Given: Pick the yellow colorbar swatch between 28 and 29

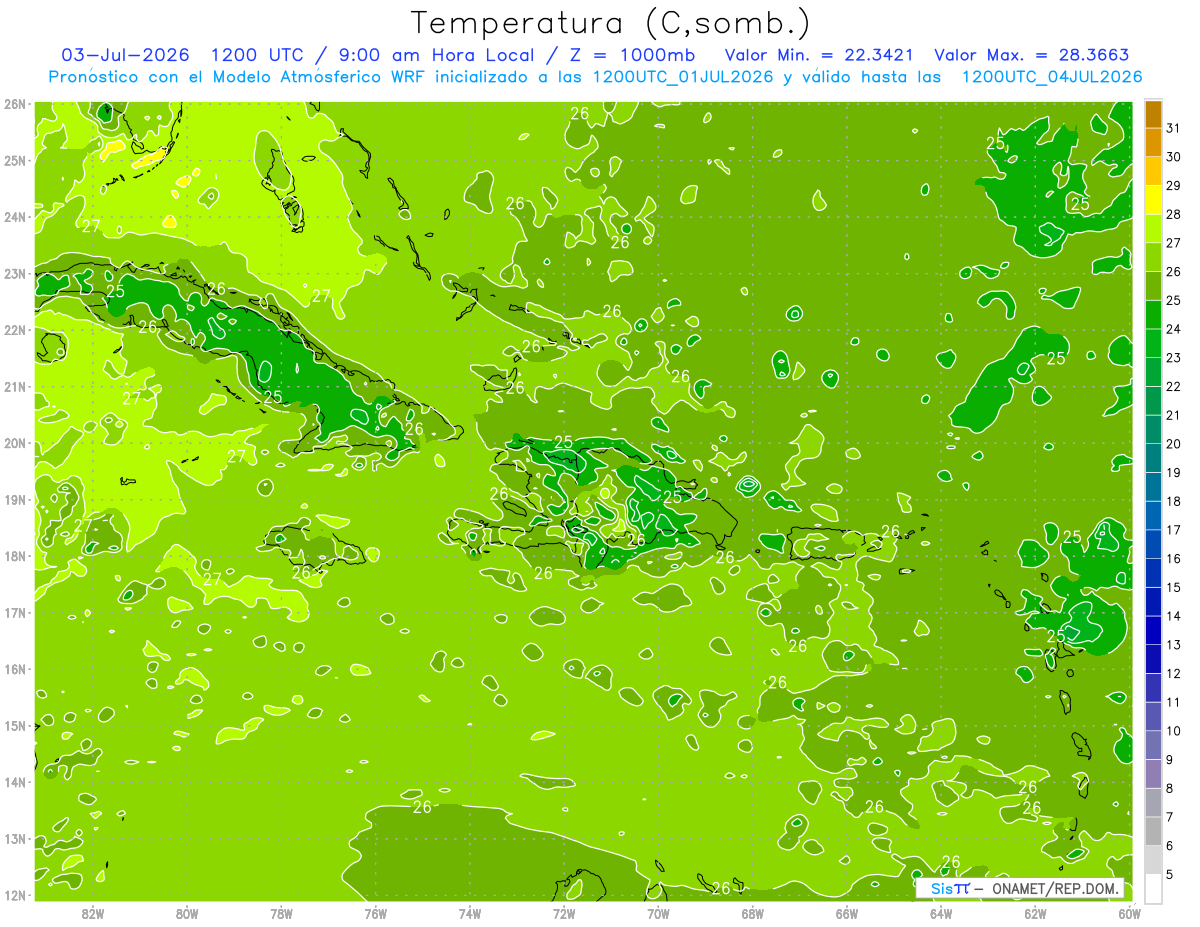Looking at the screenshot, I should (x=1153, y=200).
